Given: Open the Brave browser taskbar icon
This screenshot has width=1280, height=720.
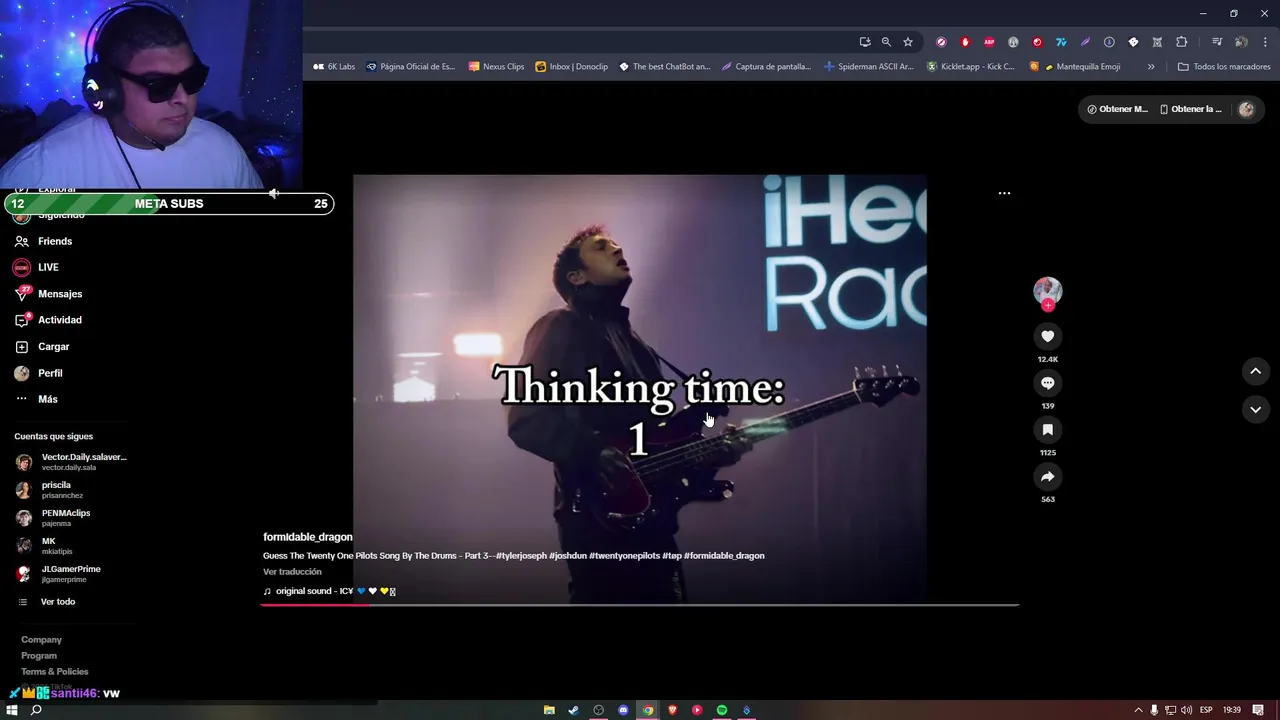Looking at the screenshot, I should tap(673, 710).
